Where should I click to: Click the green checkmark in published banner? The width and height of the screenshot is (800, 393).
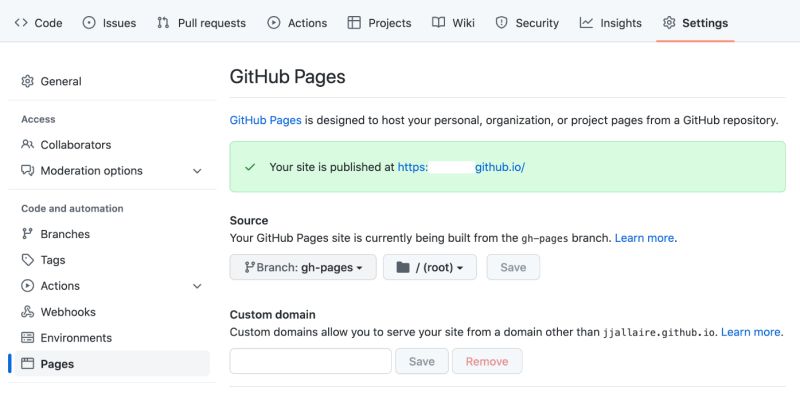coord(250,167)
